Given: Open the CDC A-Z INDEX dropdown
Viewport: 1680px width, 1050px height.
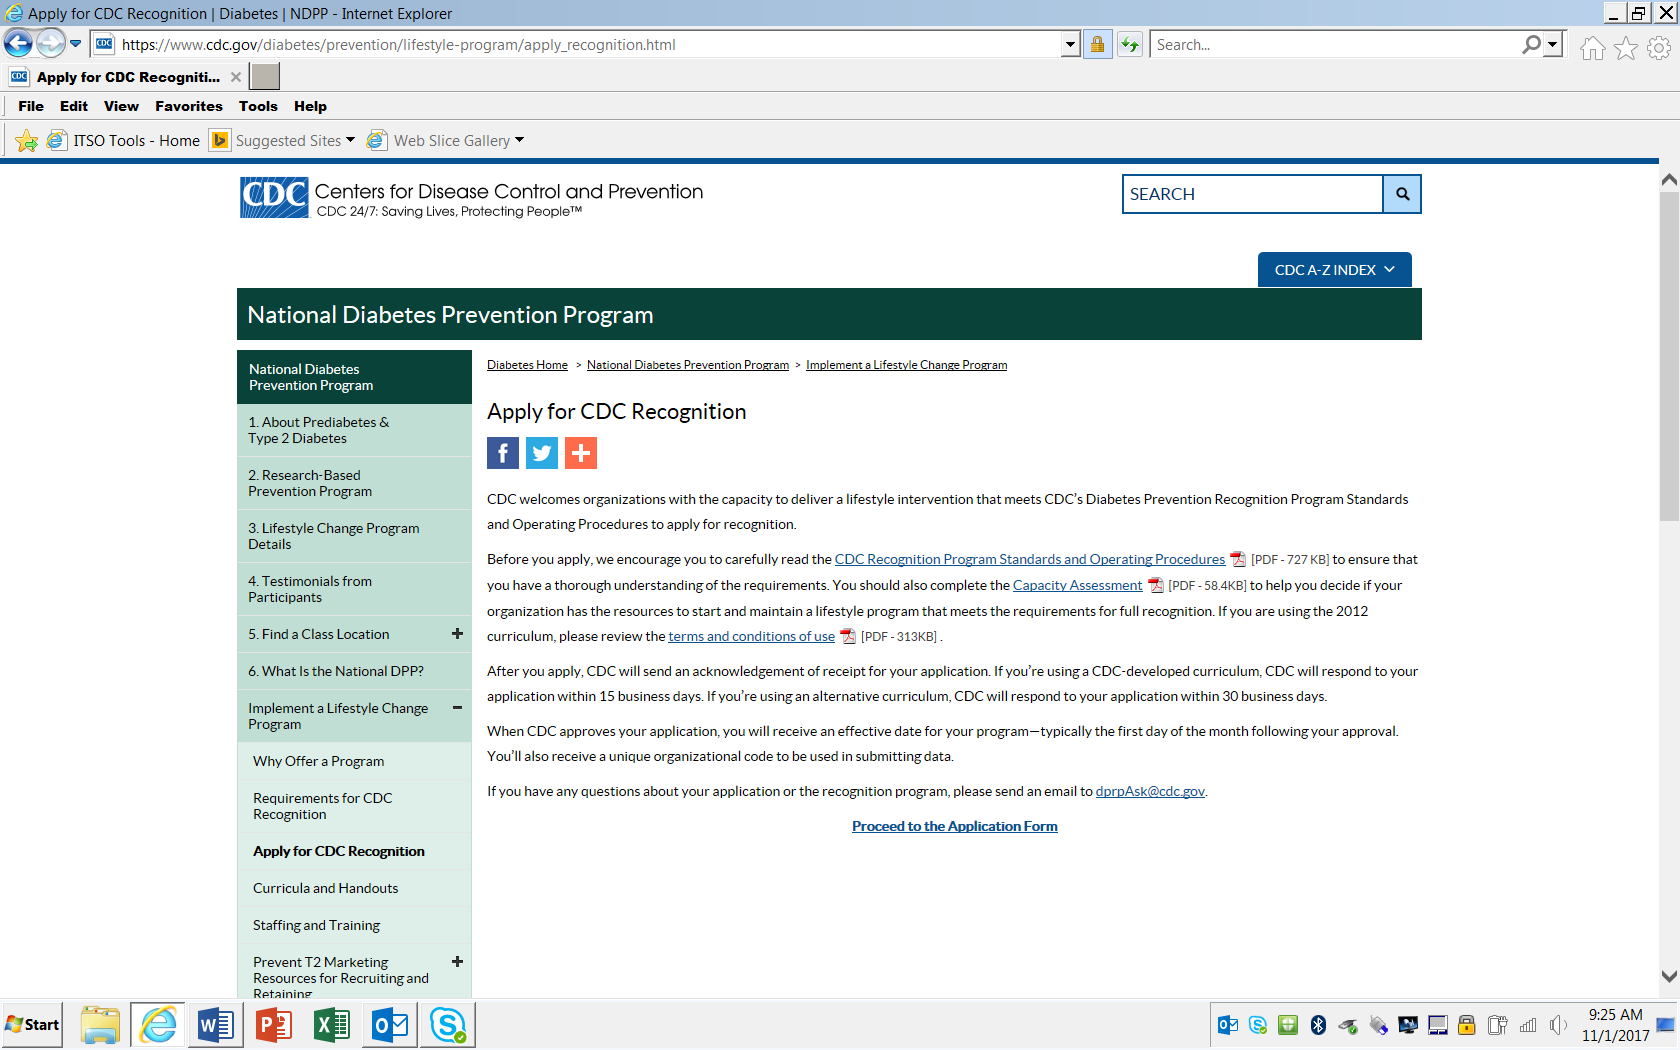Looking at the screenshot, I should point(1334,270).
